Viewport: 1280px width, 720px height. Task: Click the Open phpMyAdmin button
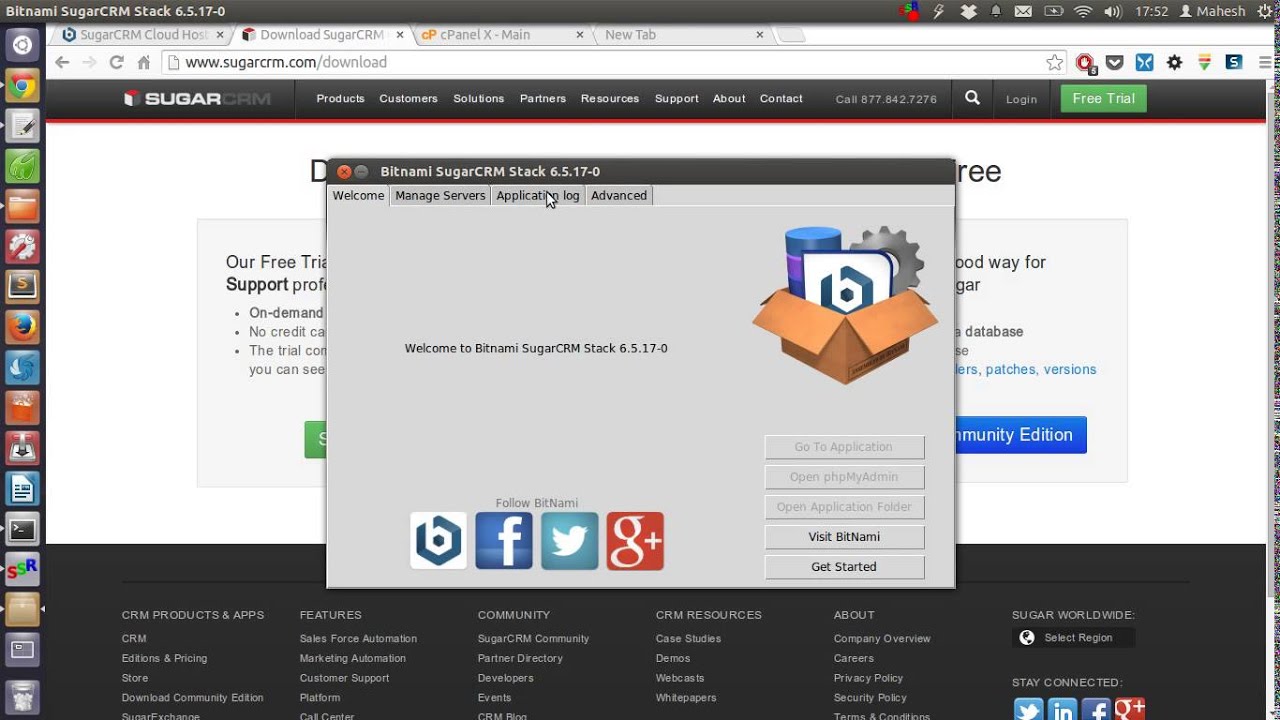click(x=844, y=477)
